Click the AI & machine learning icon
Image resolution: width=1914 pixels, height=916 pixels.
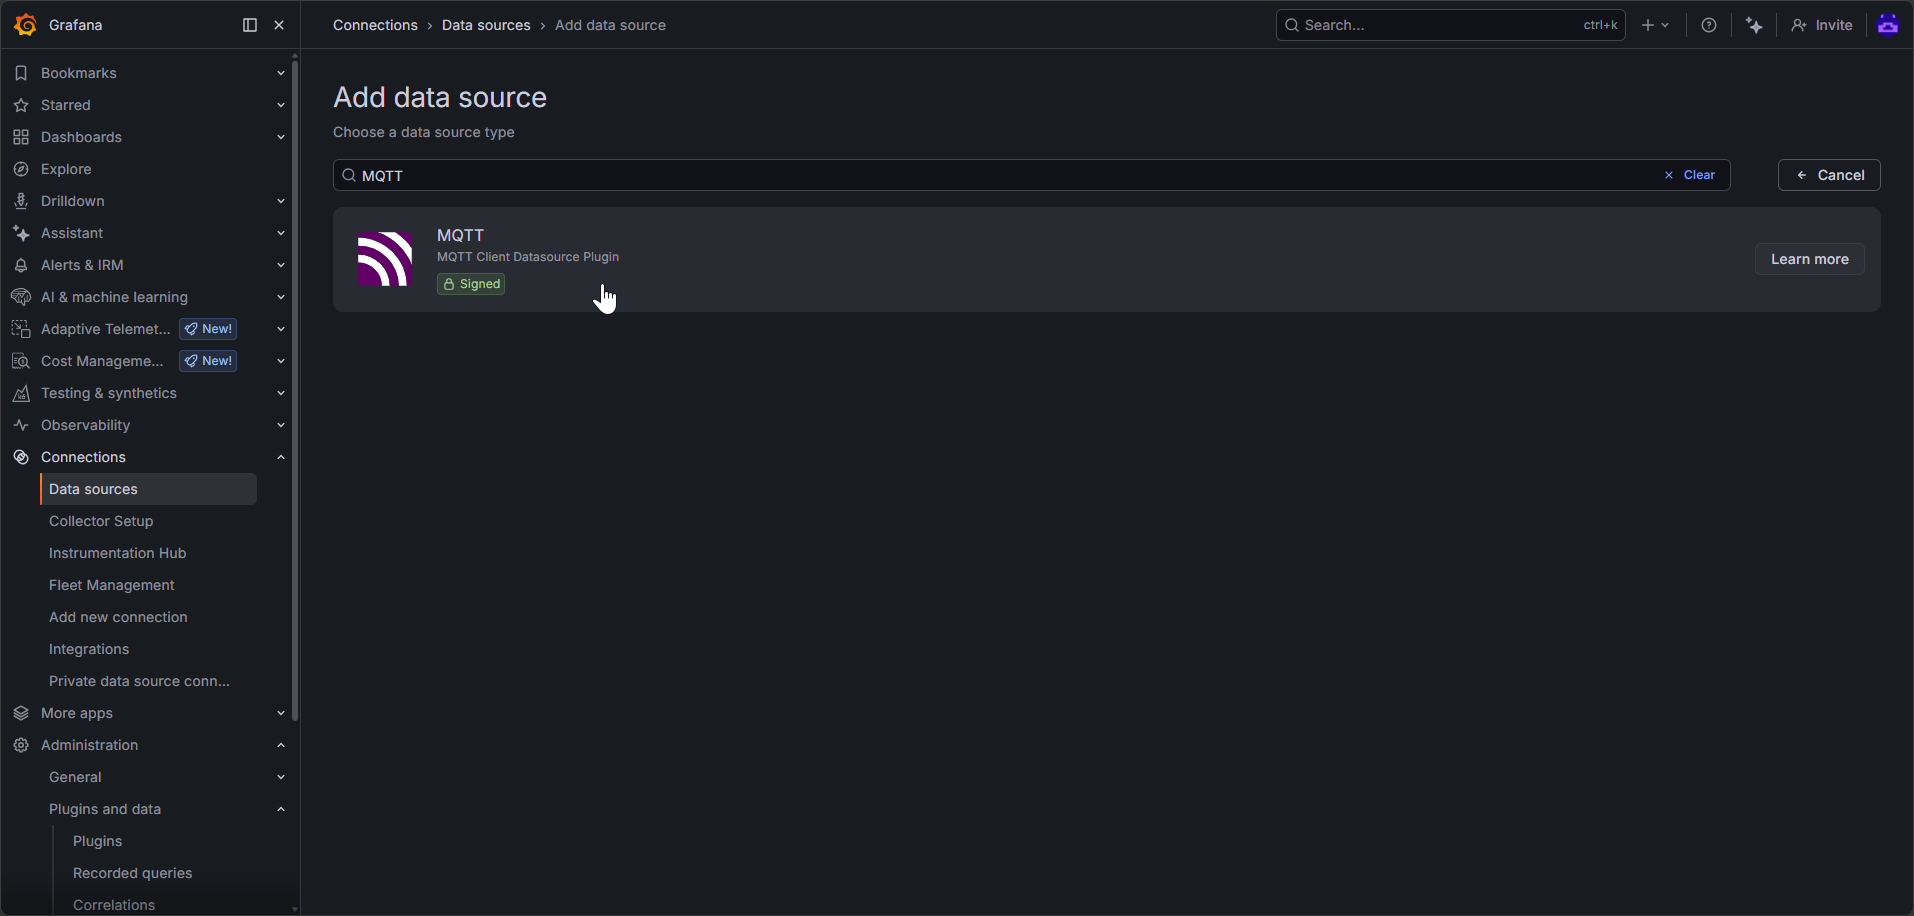click(21, 297)
